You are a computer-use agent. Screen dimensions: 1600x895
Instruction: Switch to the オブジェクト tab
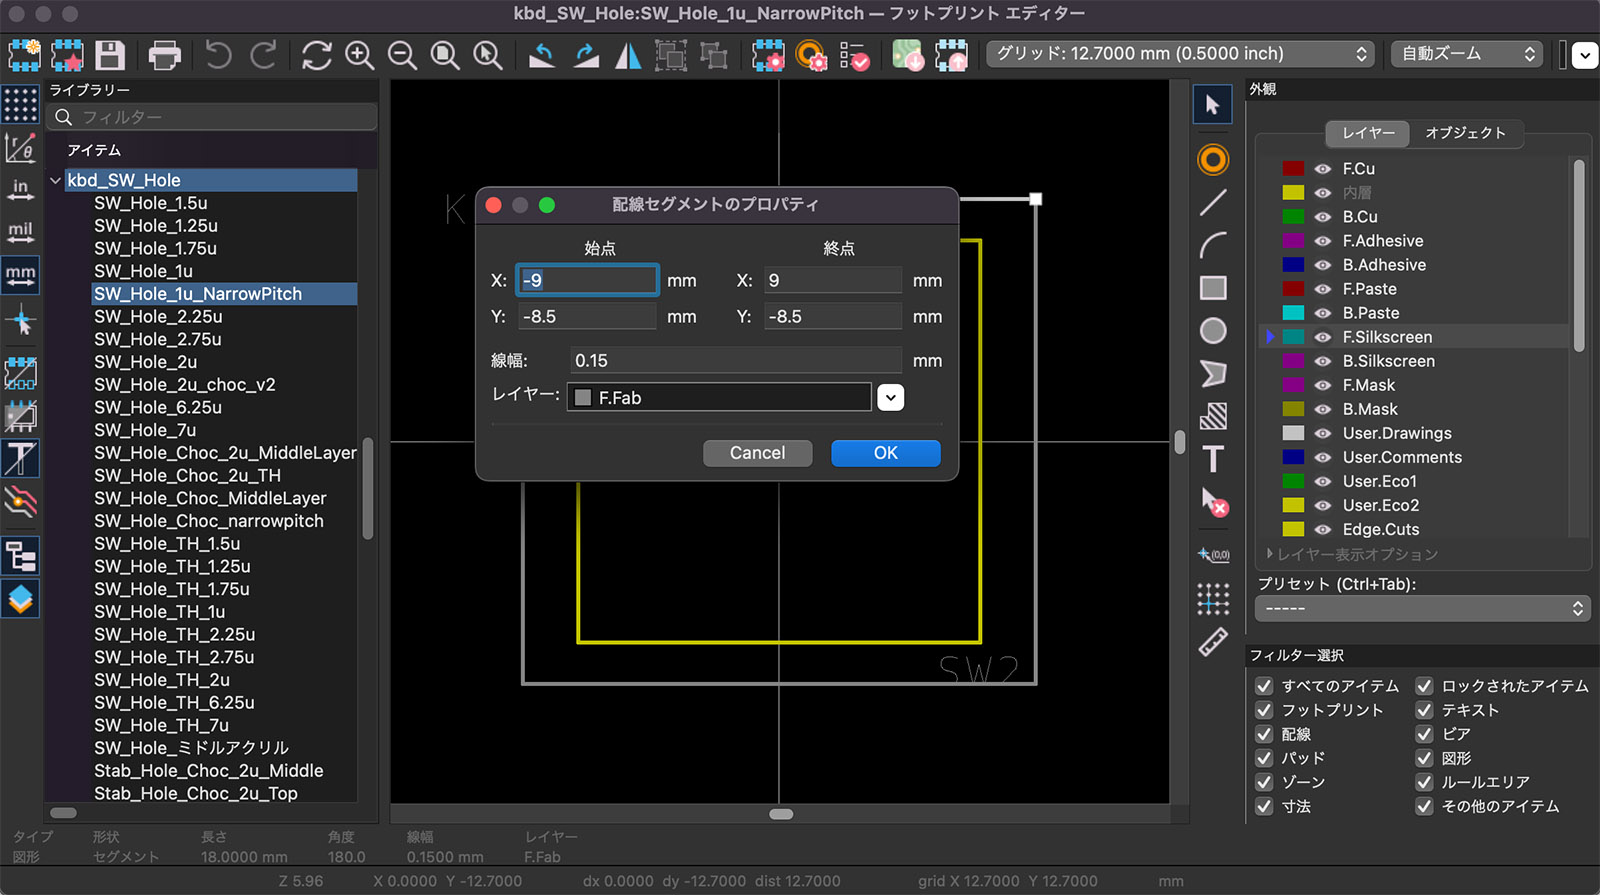(1465, 133)
